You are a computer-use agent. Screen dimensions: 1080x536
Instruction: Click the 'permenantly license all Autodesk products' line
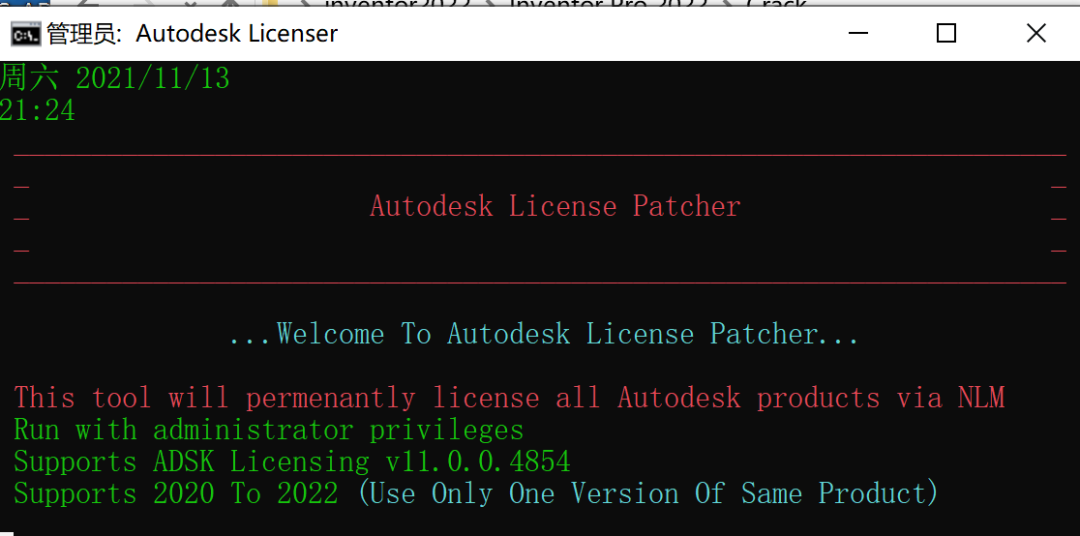point(509,398)
